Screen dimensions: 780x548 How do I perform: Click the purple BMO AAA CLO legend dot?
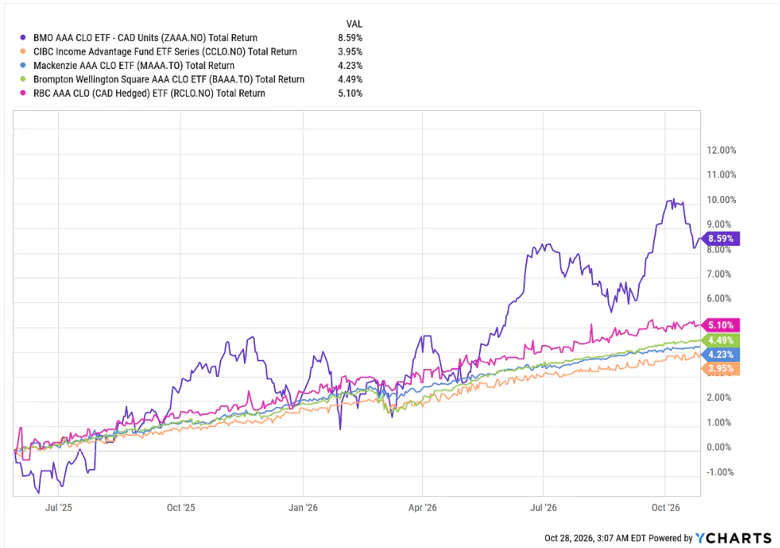[23, 38]
